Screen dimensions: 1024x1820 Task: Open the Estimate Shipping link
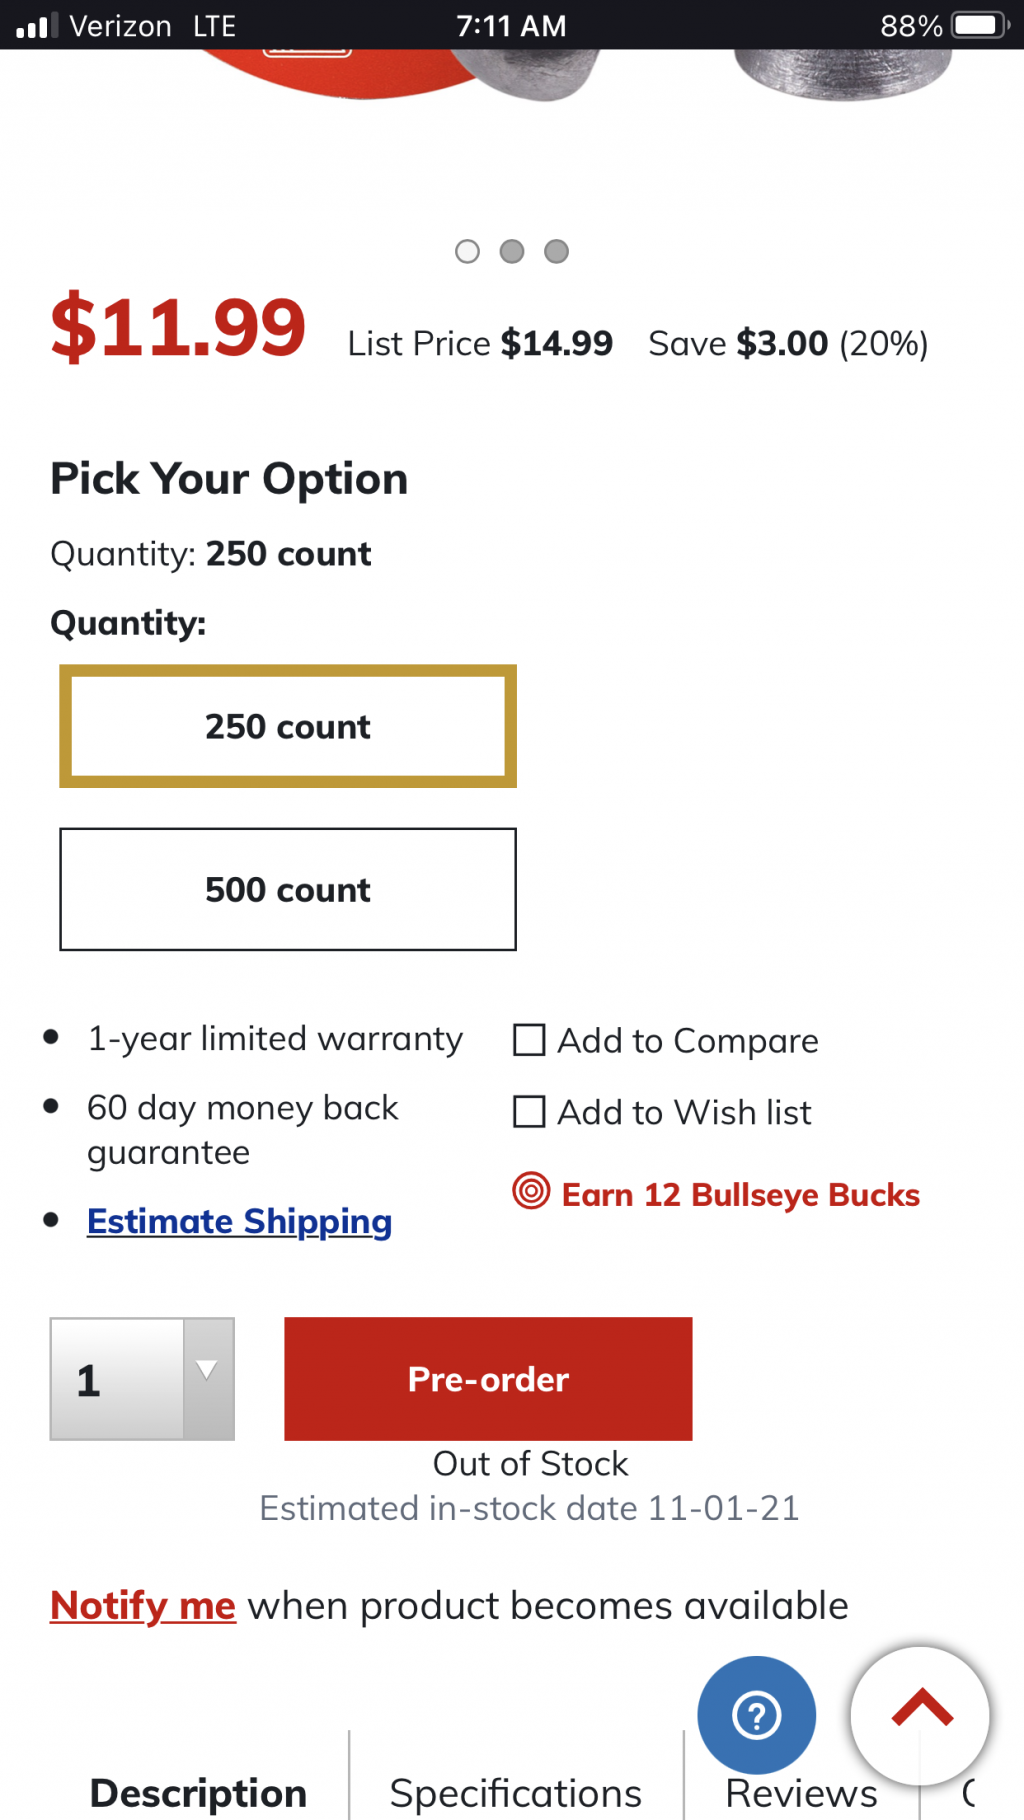239,1222
